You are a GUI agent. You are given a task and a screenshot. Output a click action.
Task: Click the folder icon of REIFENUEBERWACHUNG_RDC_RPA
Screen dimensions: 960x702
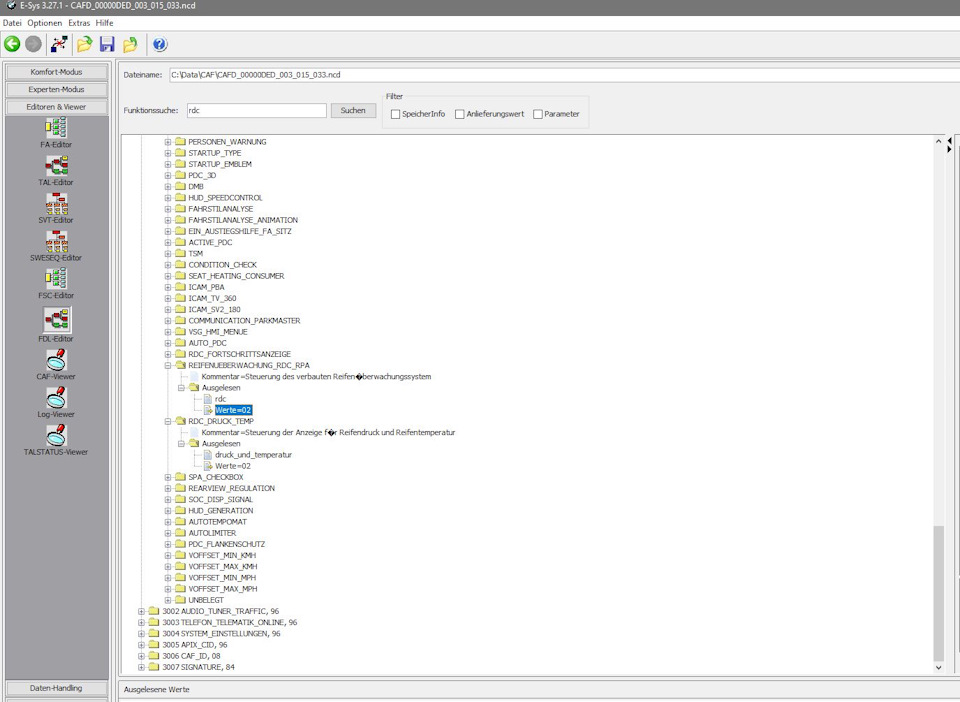coord(181,365)
